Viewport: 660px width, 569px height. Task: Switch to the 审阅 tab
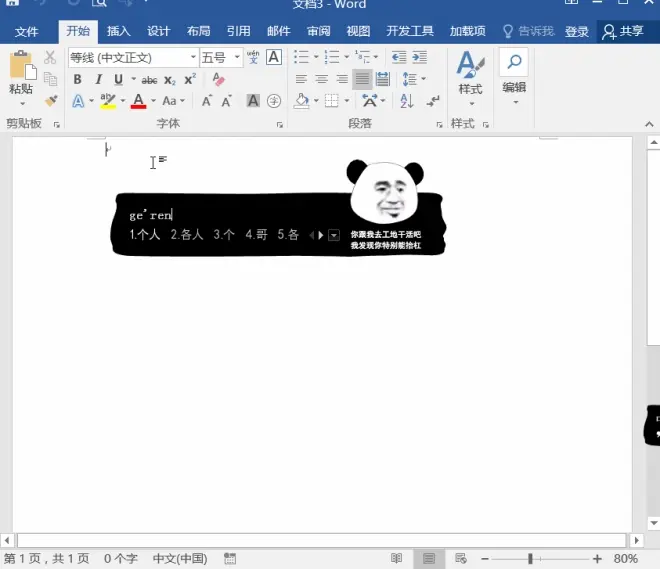(319, 31)
